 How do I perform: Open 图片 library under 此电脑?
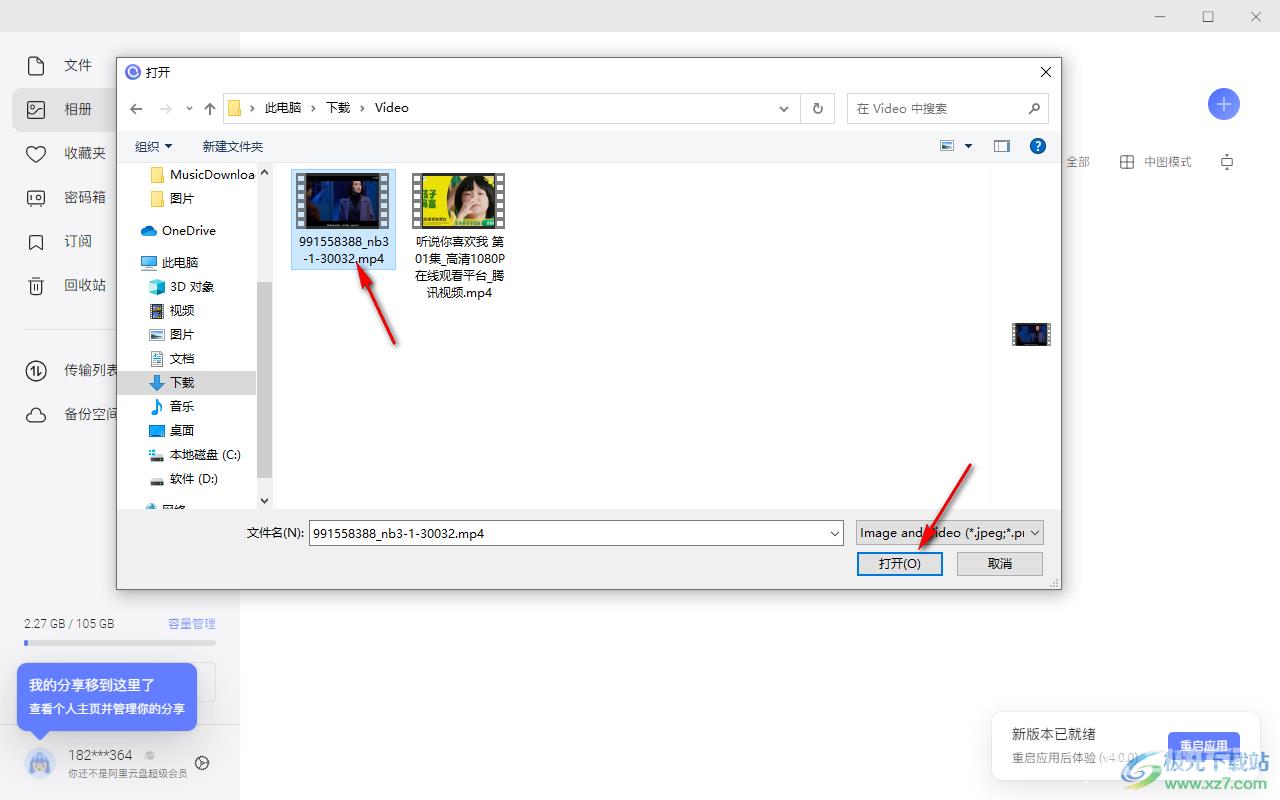click(171, 334)
